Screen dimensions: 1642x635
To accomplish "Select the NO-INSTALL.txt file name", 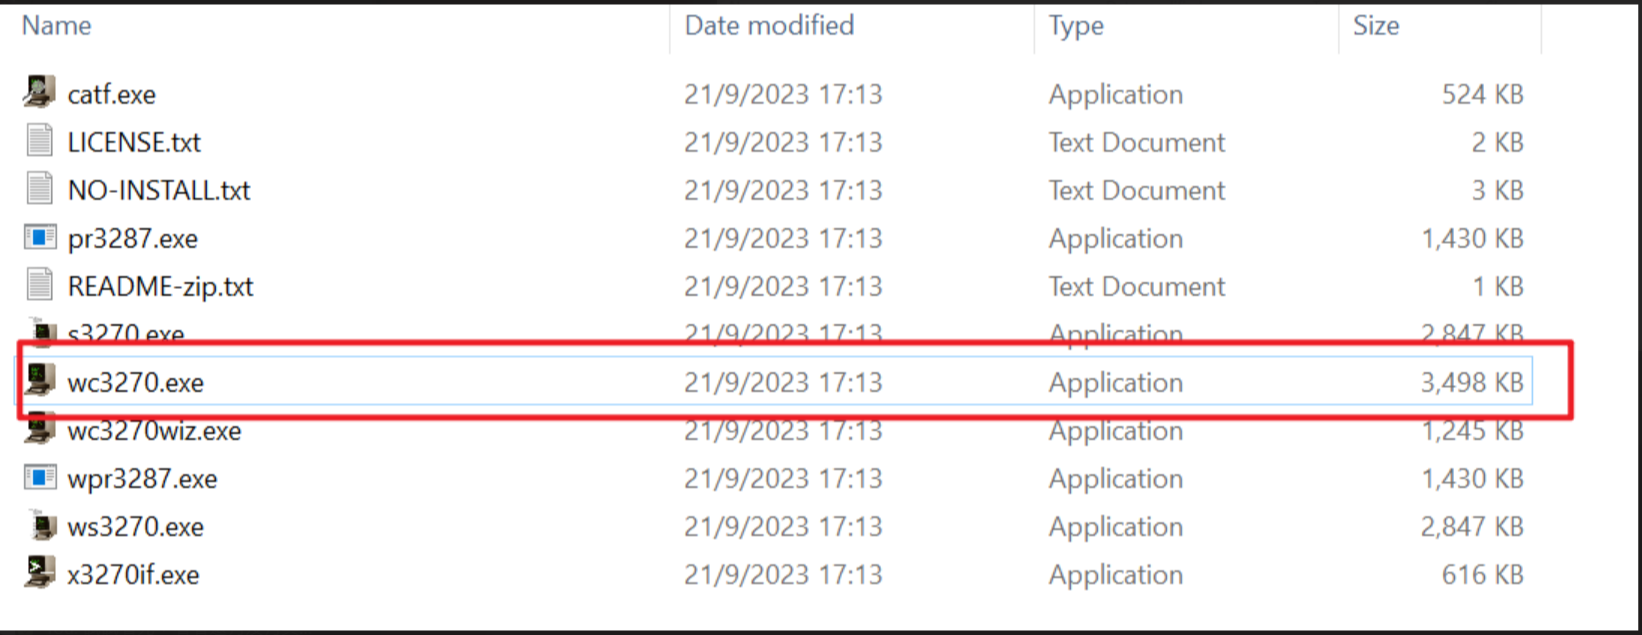I will pyautogui.click(x=158, y=189).
